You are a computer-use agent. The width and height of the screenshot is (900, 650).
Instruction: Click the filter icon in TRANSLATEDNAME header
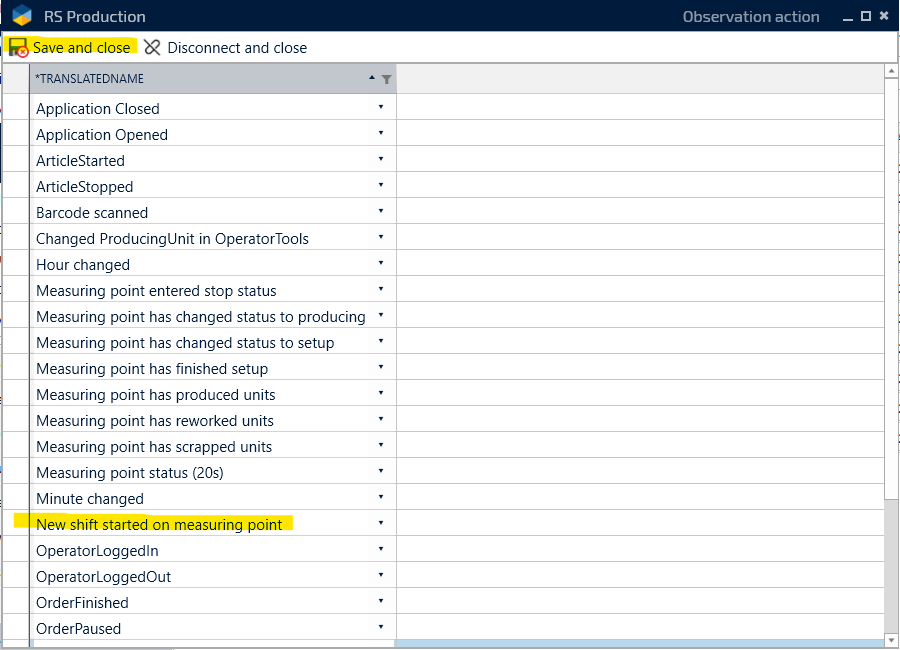[x=387, y=79]
